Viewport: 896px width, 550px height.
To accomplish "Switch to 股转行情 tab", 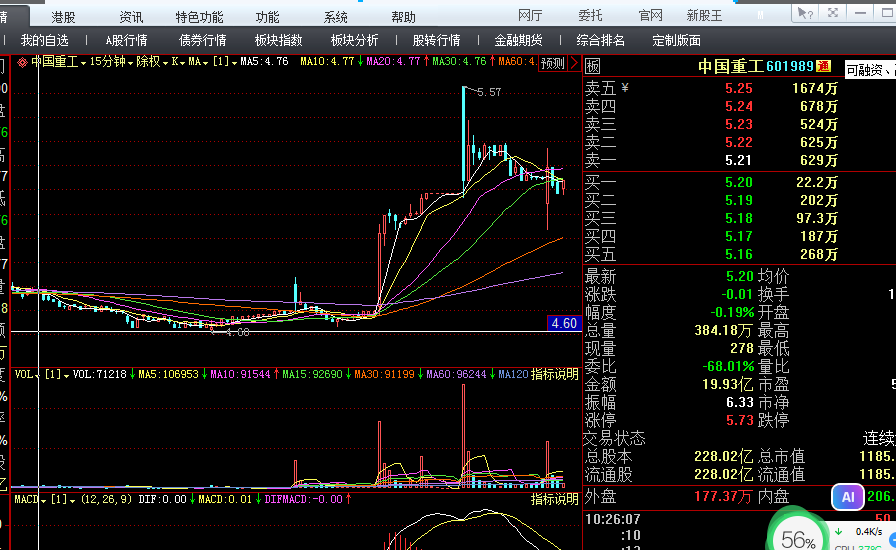I will [437, 41].
